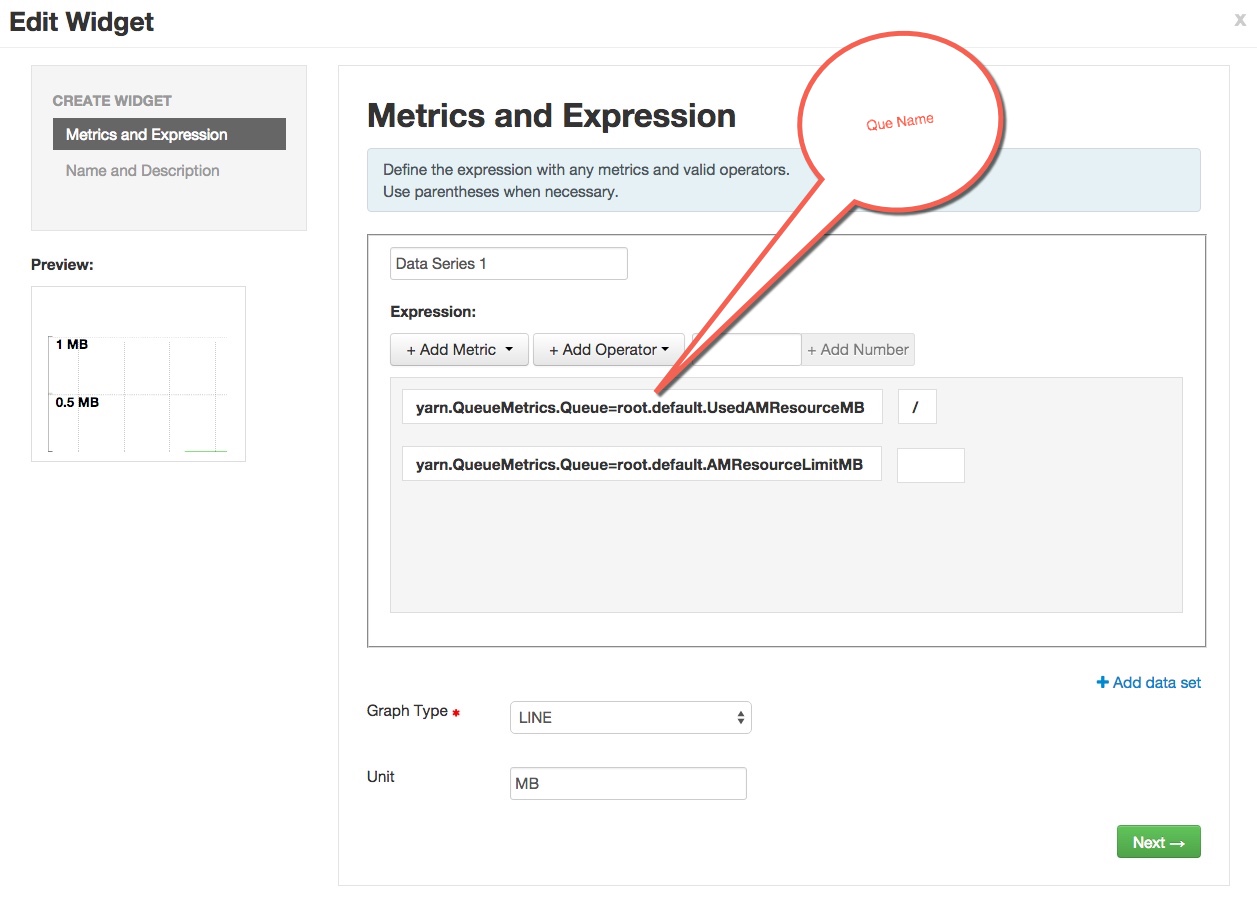The height and width of the screenshot is (905, 1257).
Task: Click the Add Number button
Action: click(857, 349)
